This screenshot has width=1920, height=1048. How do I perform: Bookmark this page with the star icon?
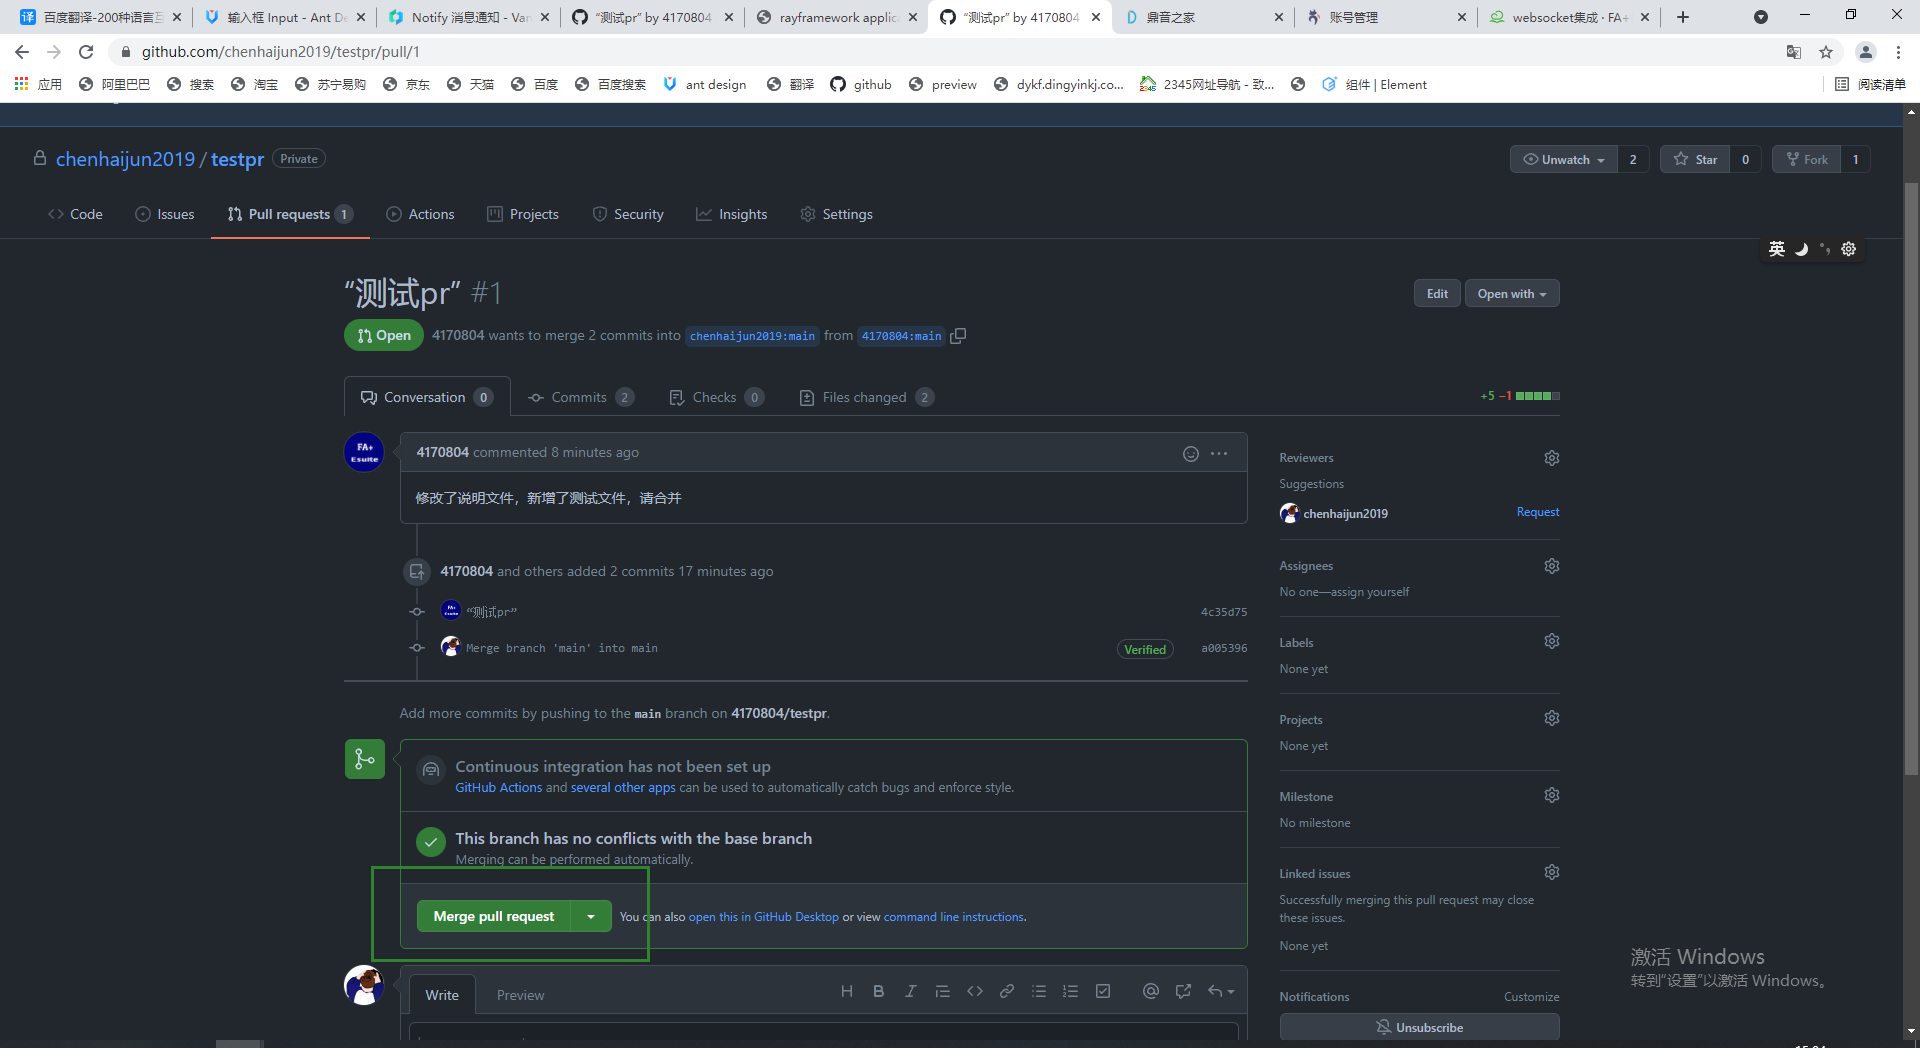(x=1826, y=52)
